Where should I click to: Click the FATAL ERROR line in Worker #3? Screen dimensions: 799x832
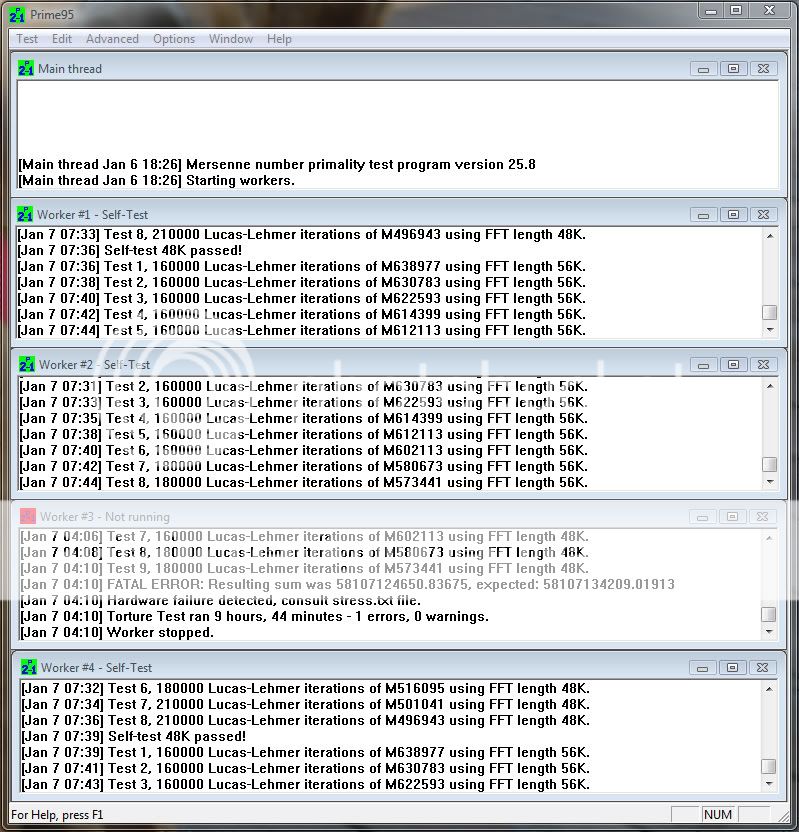pos(348,585)
